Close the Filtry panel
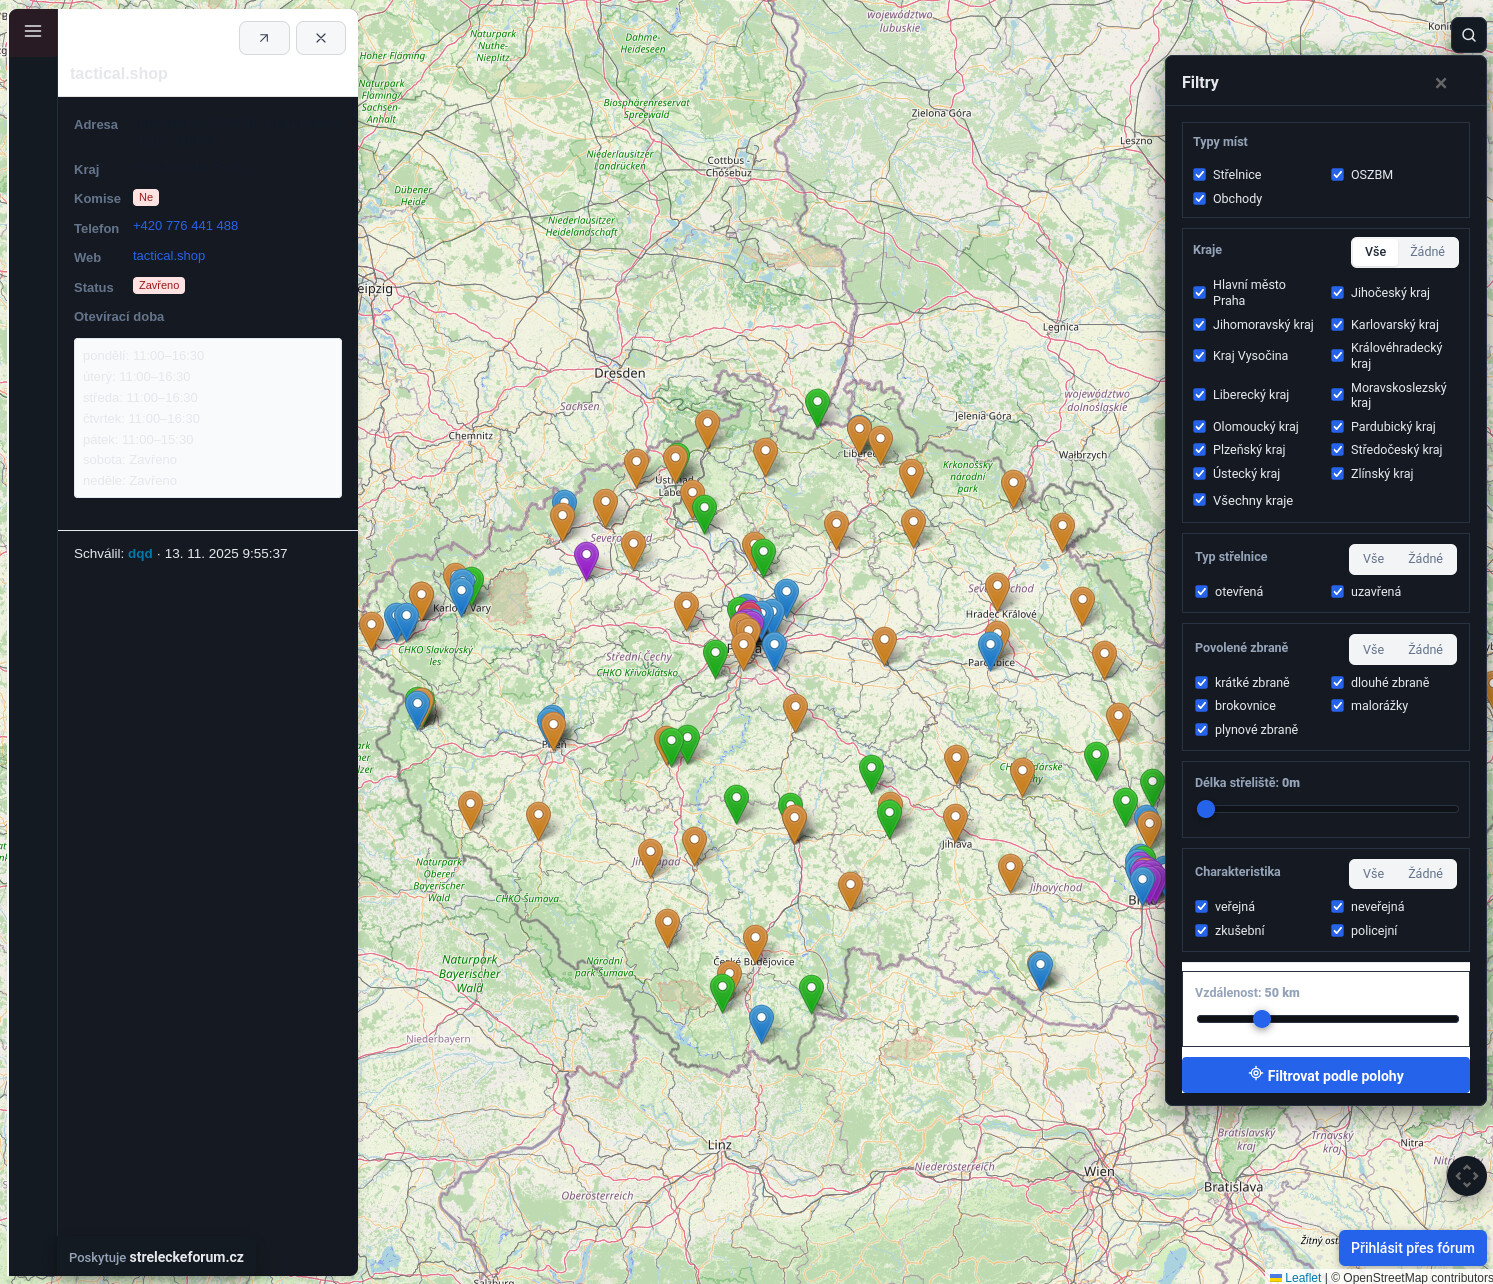The width and height of the screenshot is (1493, 1284). click(x=1441, y=83)
